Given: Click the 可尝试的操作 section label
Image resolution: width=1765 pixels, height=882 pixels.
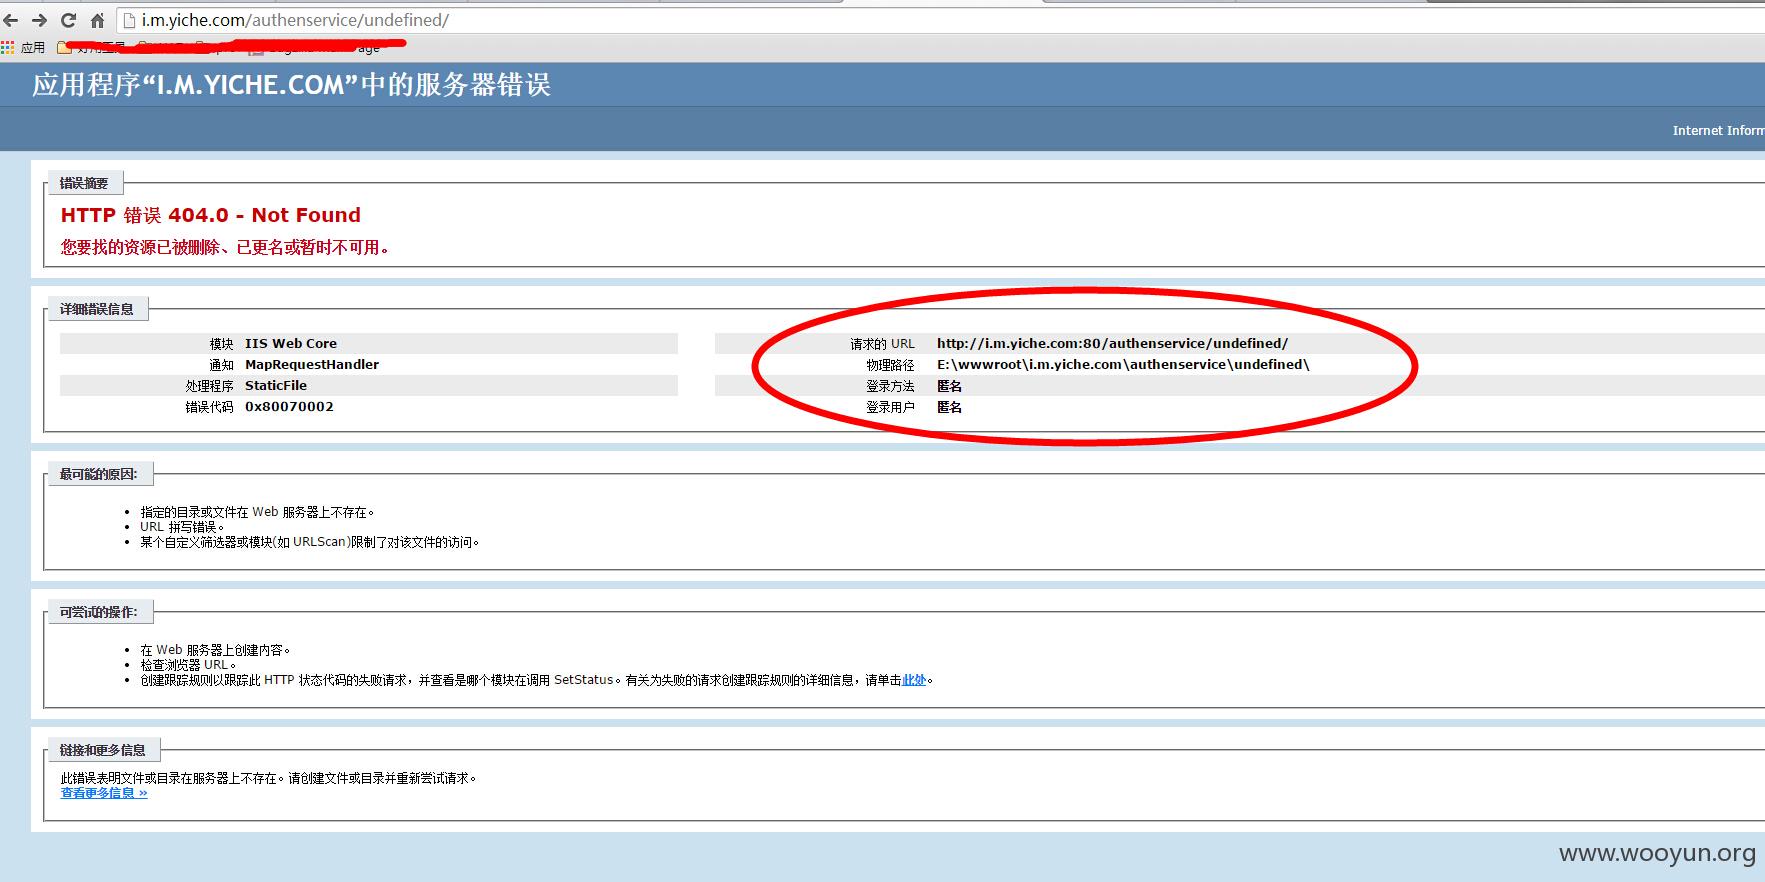Looking at the screenshot, I should [99, 612].
